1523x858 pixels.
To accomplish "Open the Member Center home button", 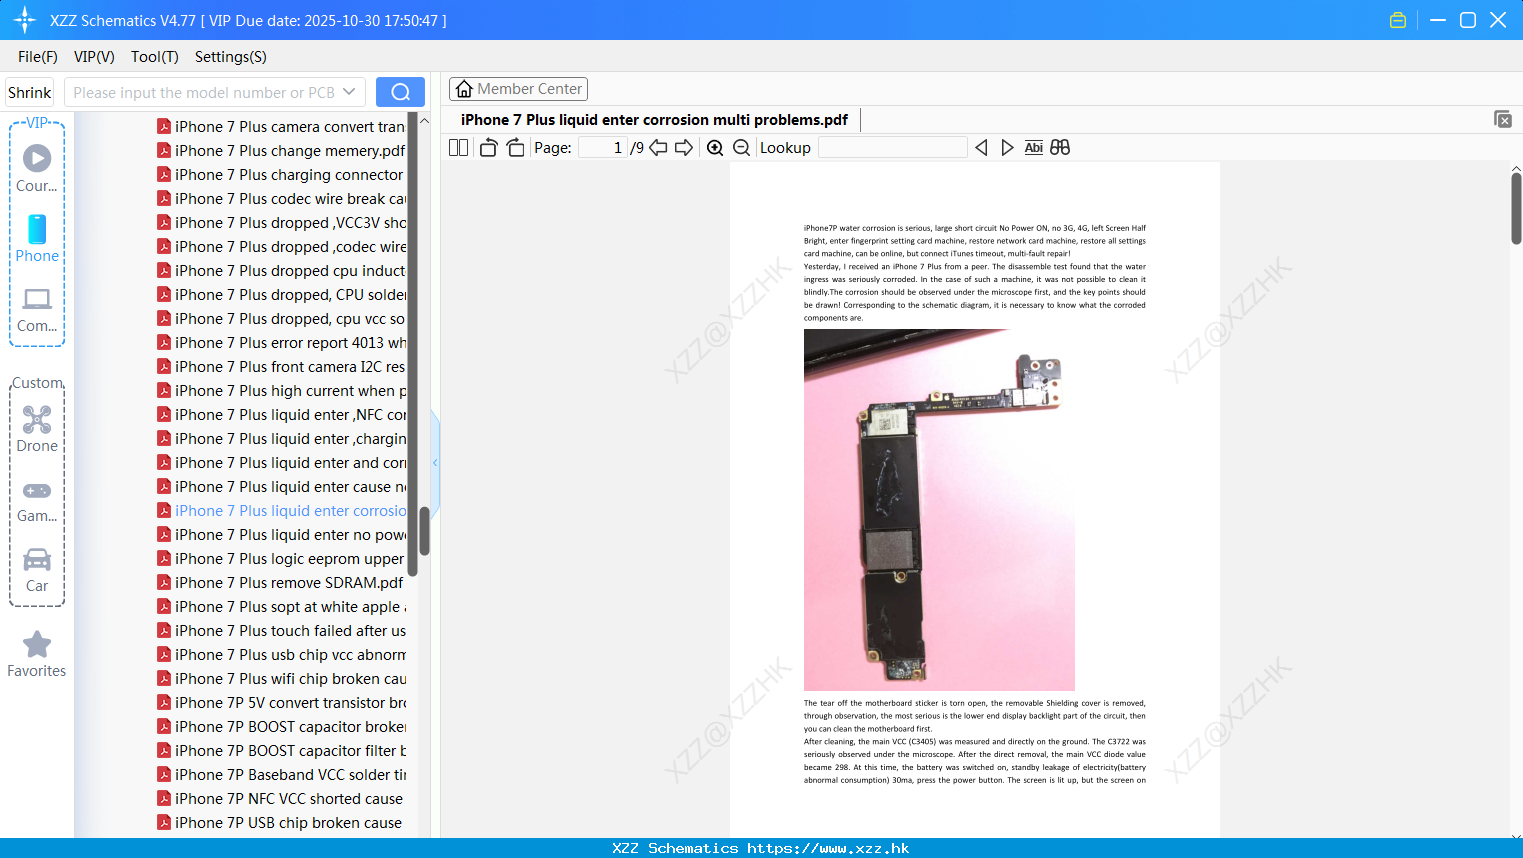I will [x=518, y=89].
